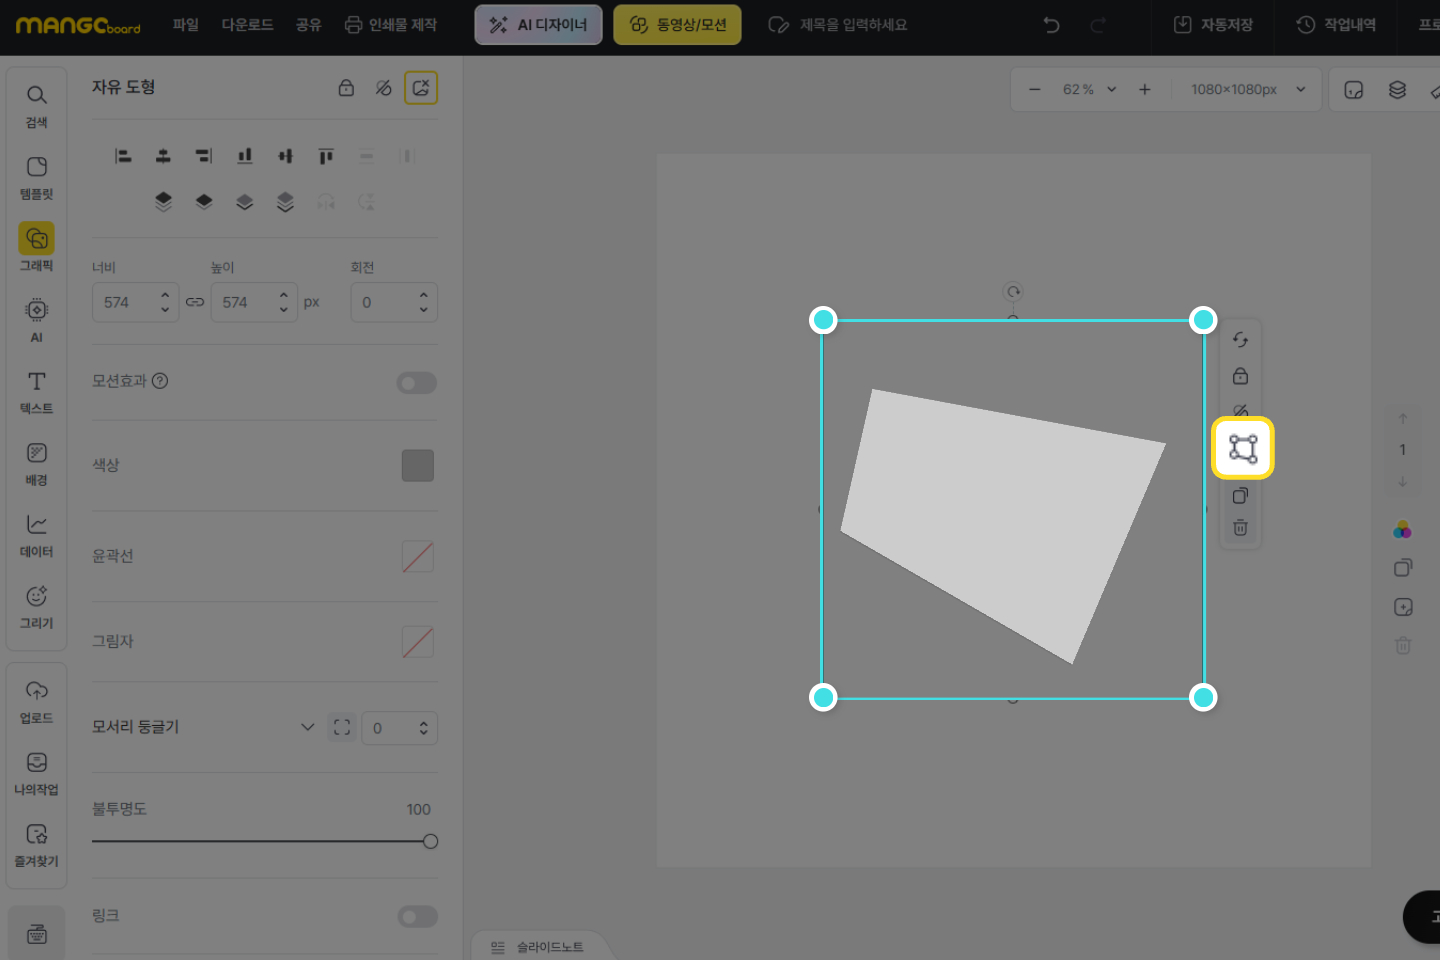1440x960 pixels.
Task: Open the 색상 fill color swatch
Action: [417, 466]
